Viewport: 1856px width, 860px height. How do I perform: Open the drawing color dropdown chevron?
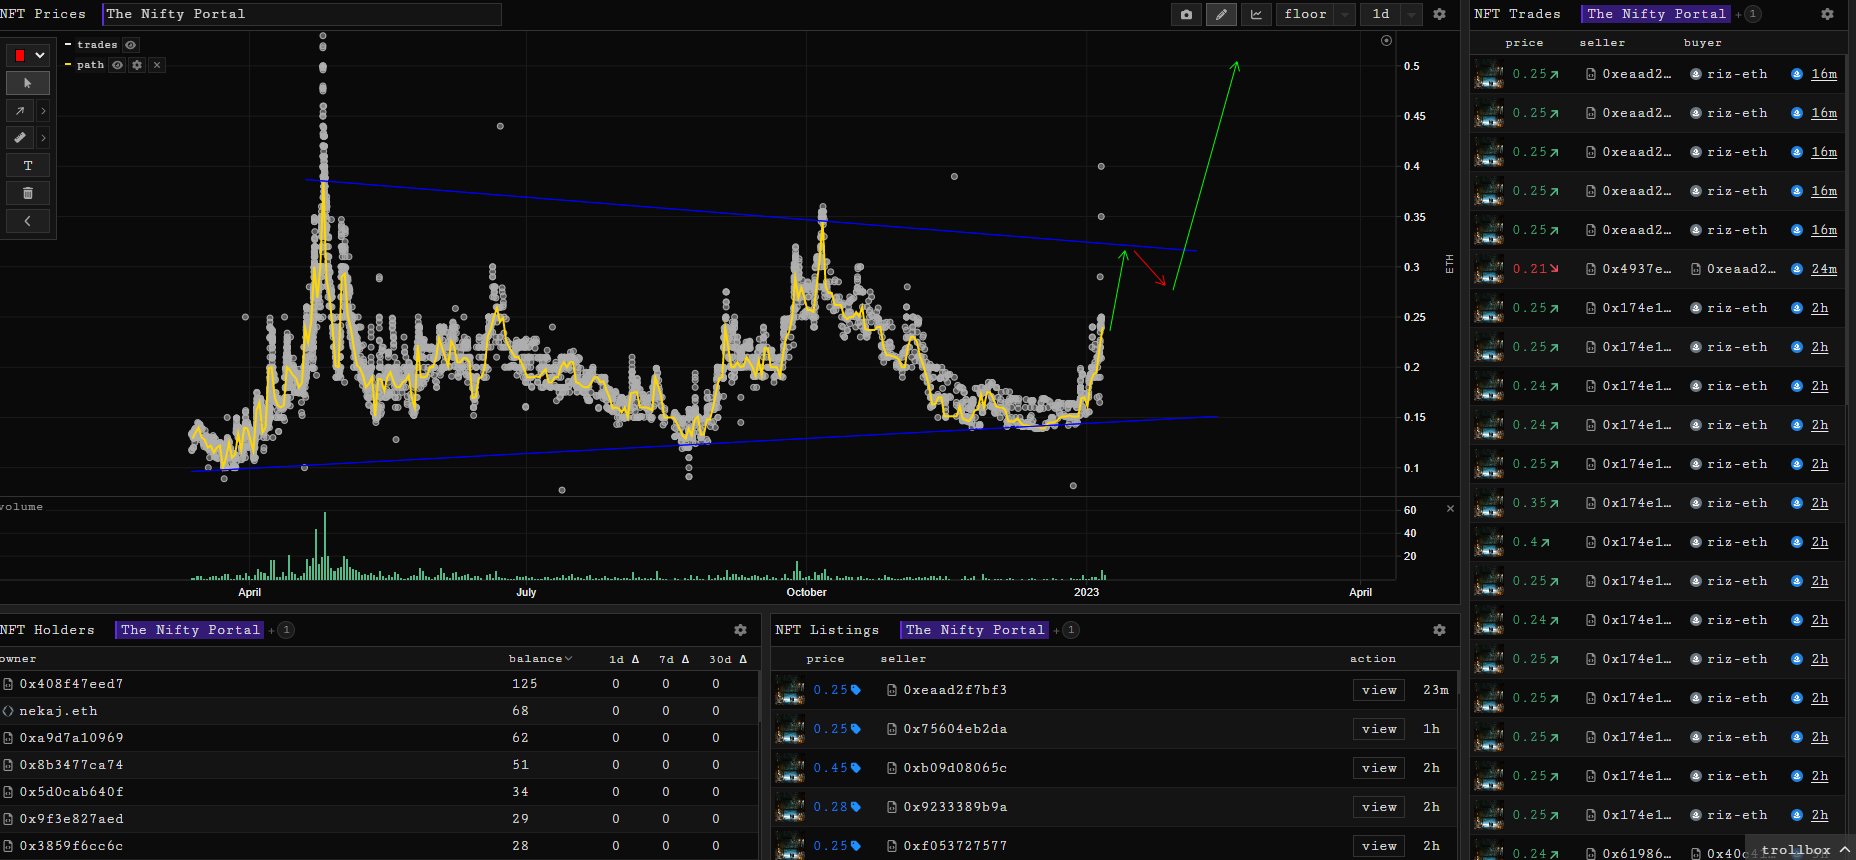40,56
